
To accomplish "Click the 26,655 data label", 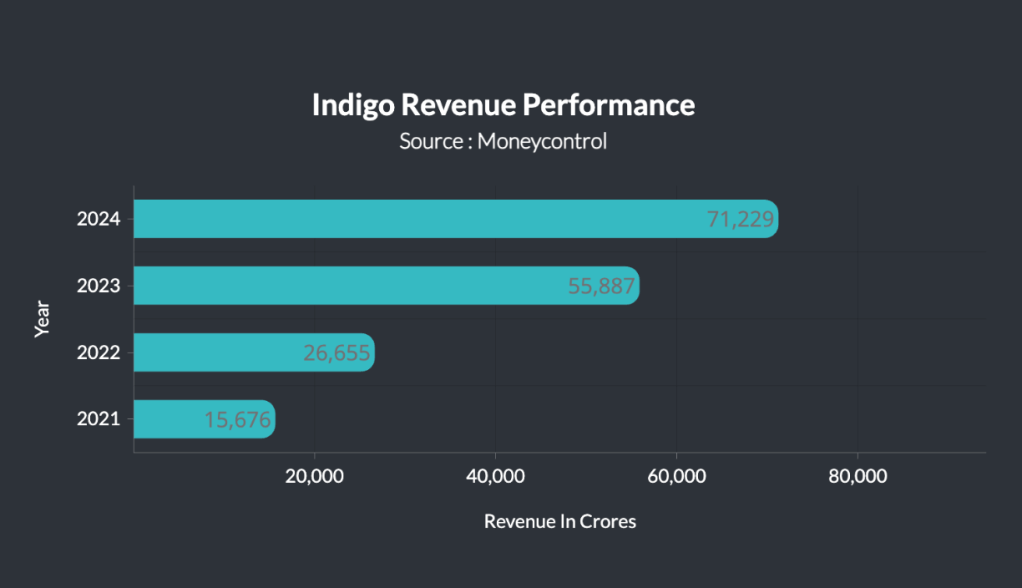I will point(337,353).
